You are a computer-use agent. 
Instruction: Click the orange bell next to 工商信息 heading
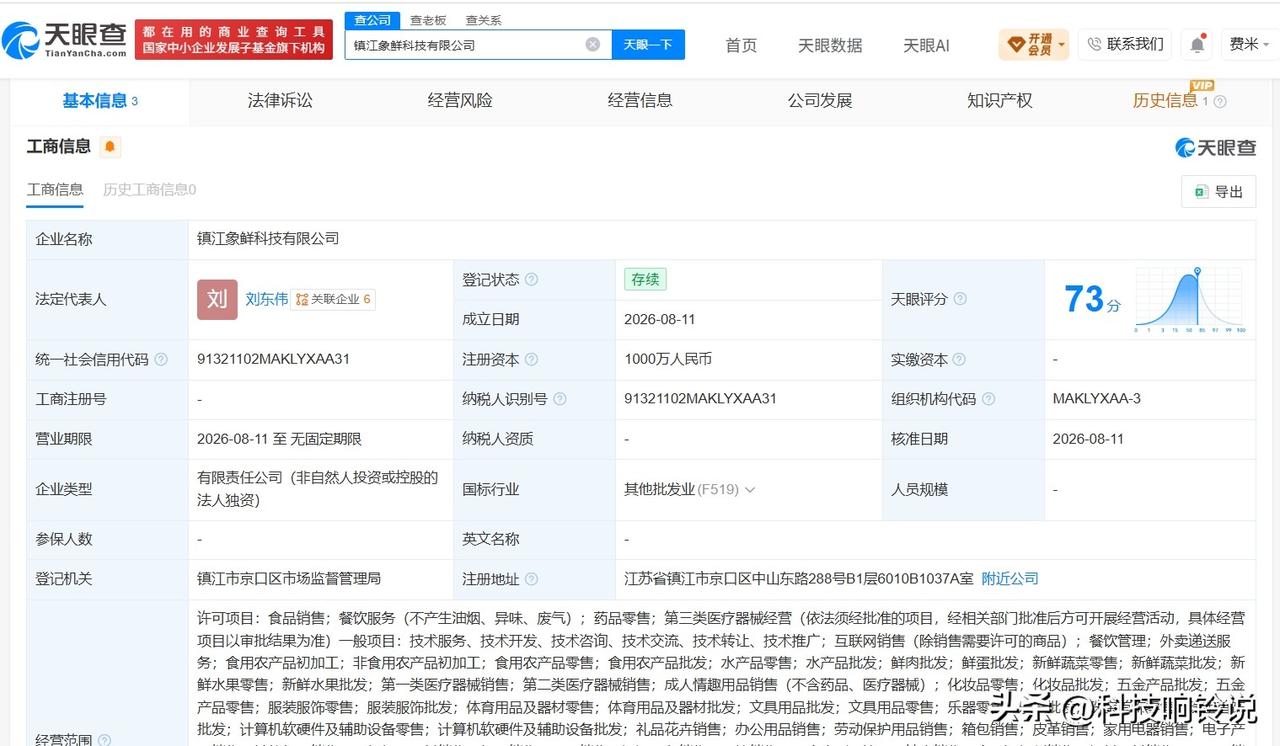[x=110, y=147]
